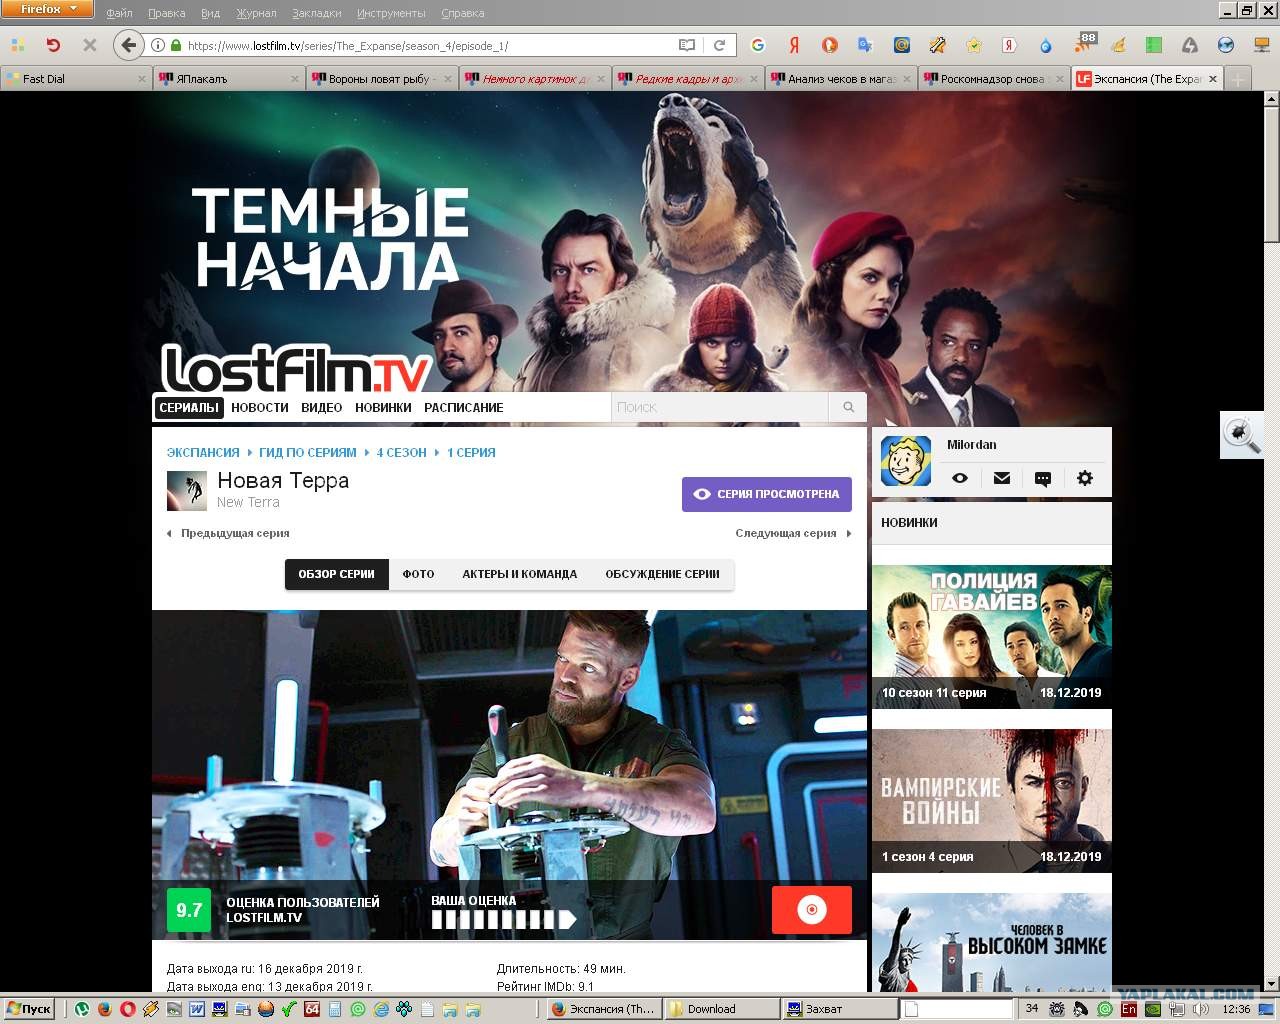The image size is (1280, 1024).
Task: Click the Пуск start button
Action: [x=28, y=1009]
